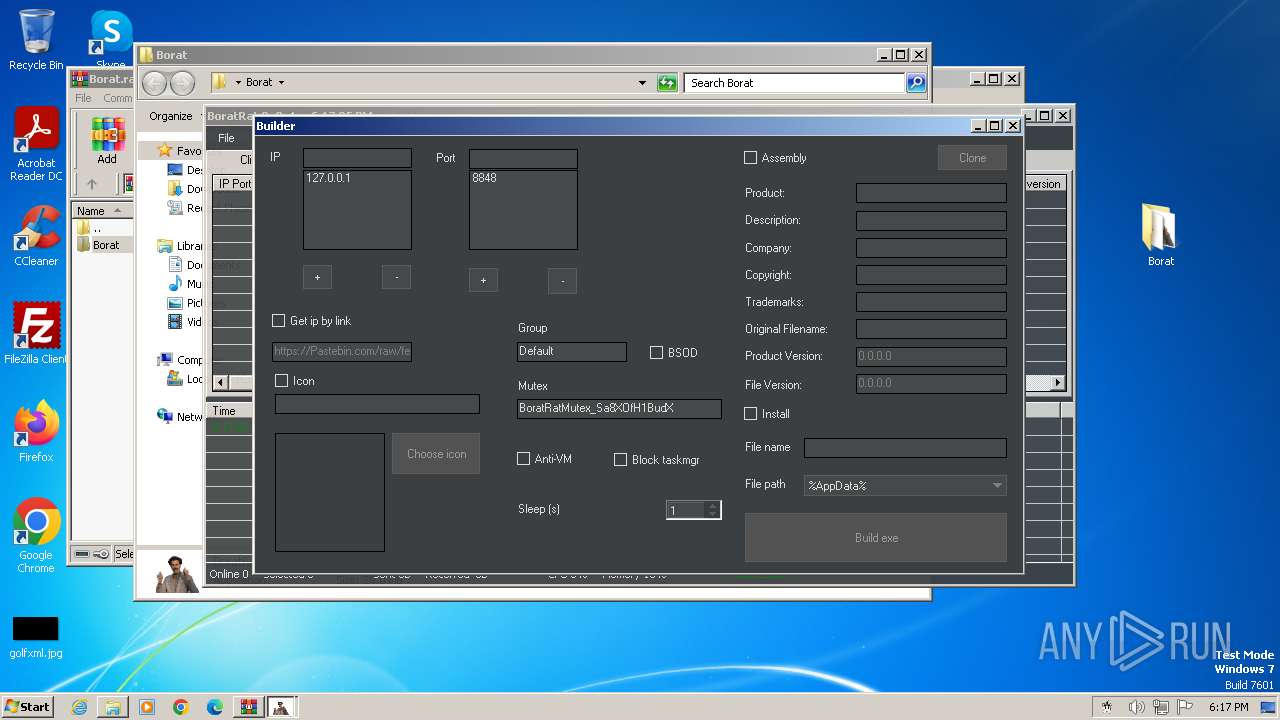Switch to the BoratRat taskbar button

point(282,707)
